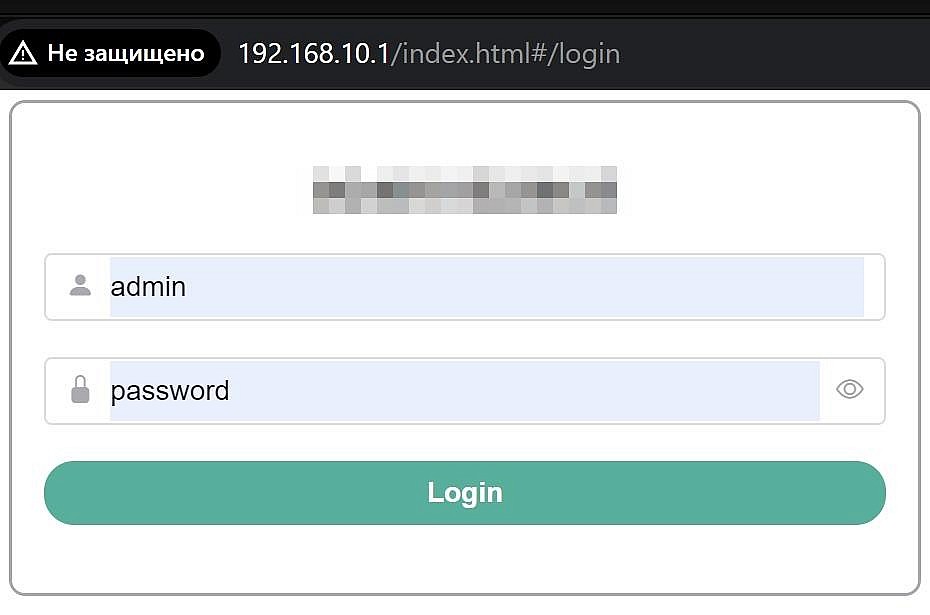Click the user silhouette icon
930x615 pixels.
click(x=80, y=285)
